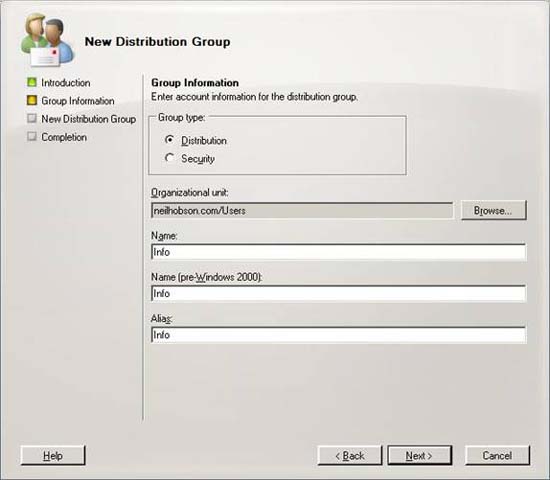
Task: Click the distribution group people icon
Action: click(x=47, y=40)
